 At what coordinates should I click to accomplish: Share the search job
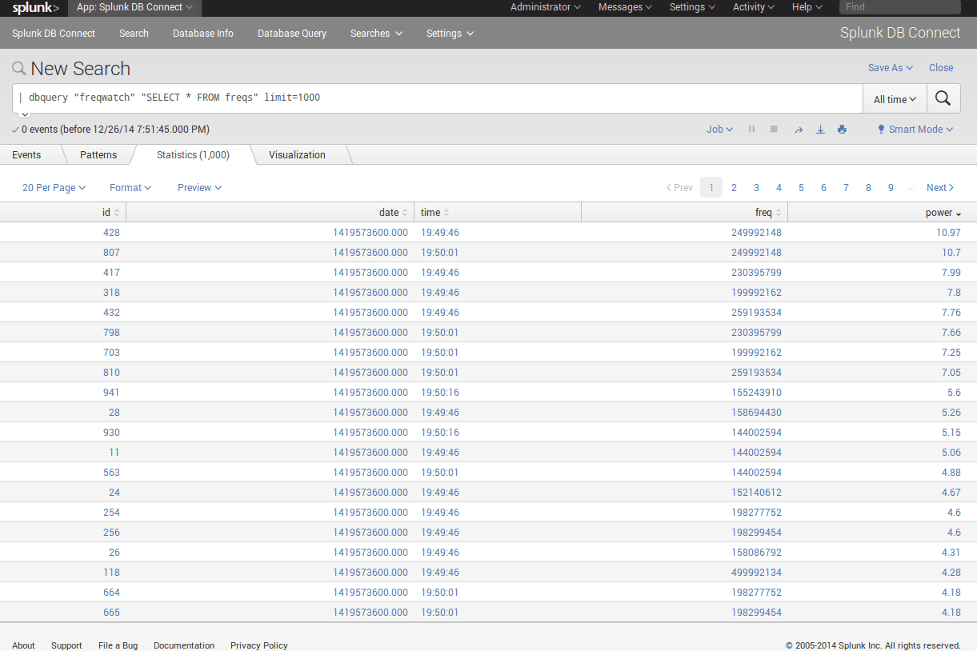[x=798, y=130]
